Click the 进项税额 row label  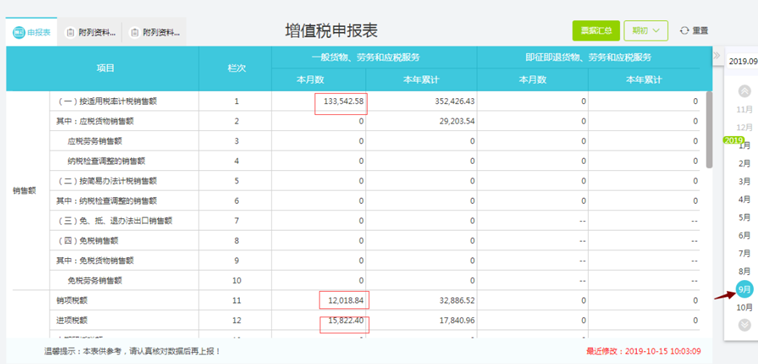(x=72, y=320)
